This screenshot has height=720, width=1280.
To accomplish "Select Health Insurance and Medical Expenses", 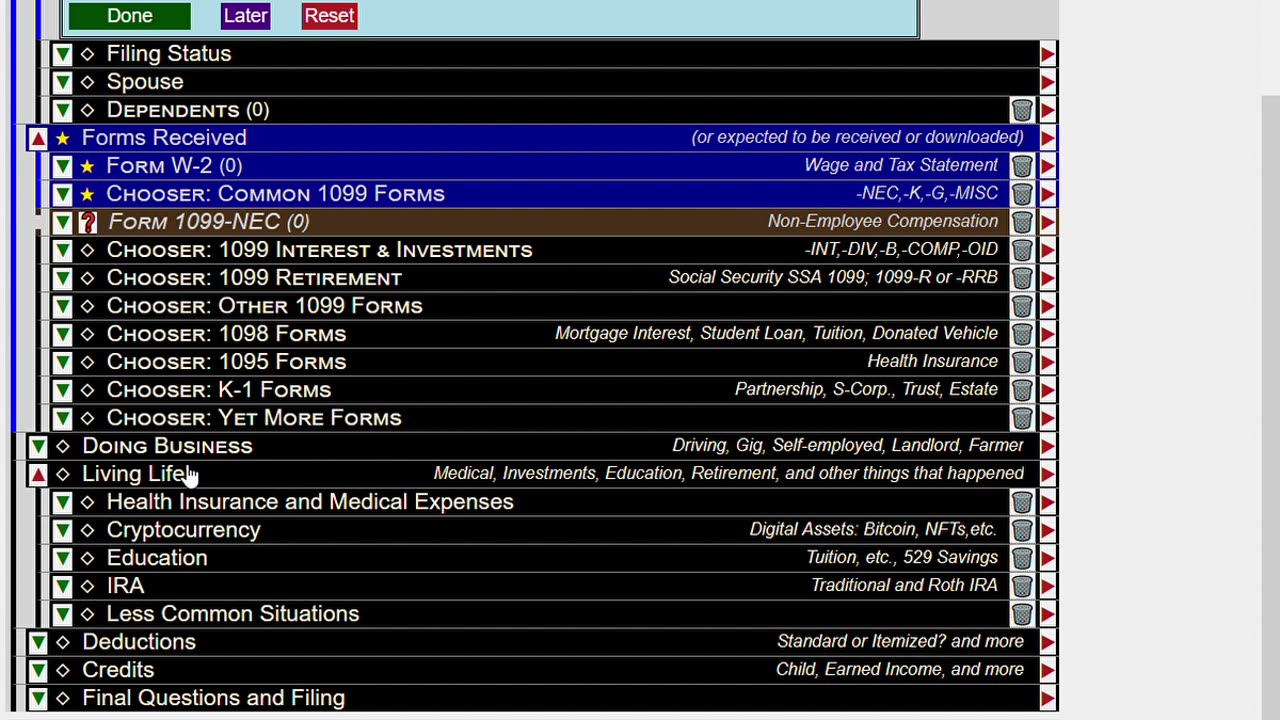I will (310, 502).
